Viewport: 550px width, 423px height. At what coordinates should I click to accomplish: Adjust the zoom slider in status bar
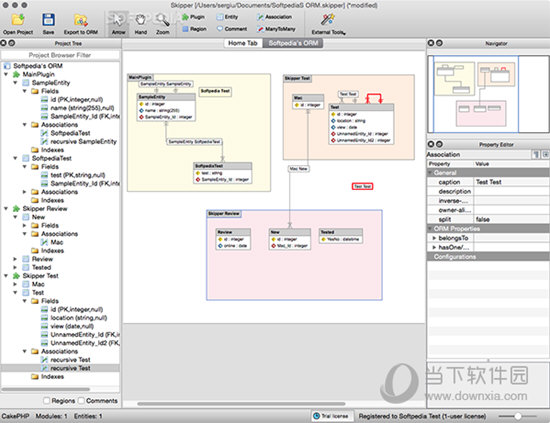[x=518, y=416]
